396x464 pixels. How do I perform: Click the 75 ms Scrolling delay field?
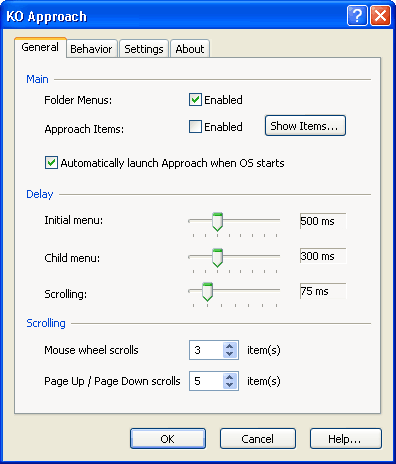pos(323,291)
